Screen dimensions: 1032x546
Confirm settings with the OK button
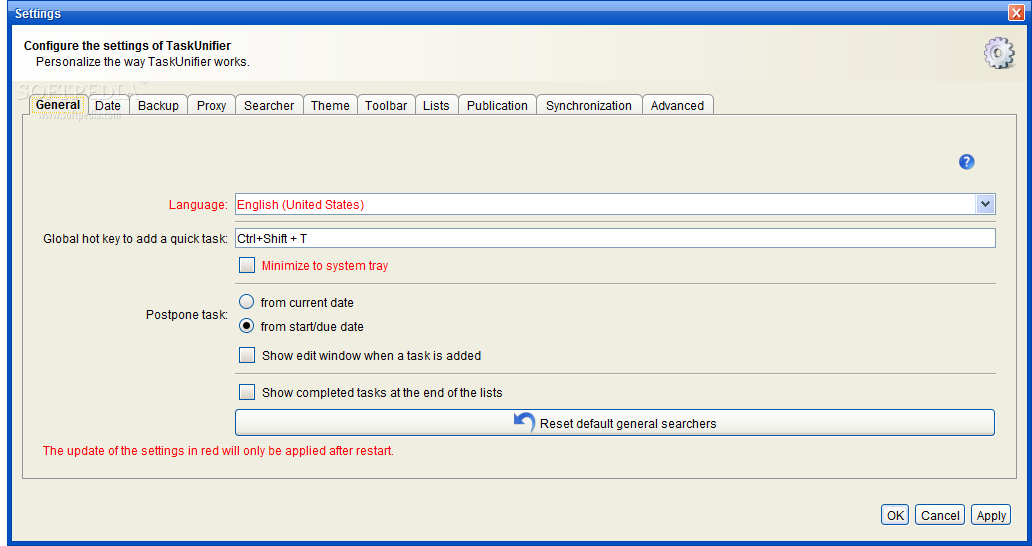tap(895, 515)
